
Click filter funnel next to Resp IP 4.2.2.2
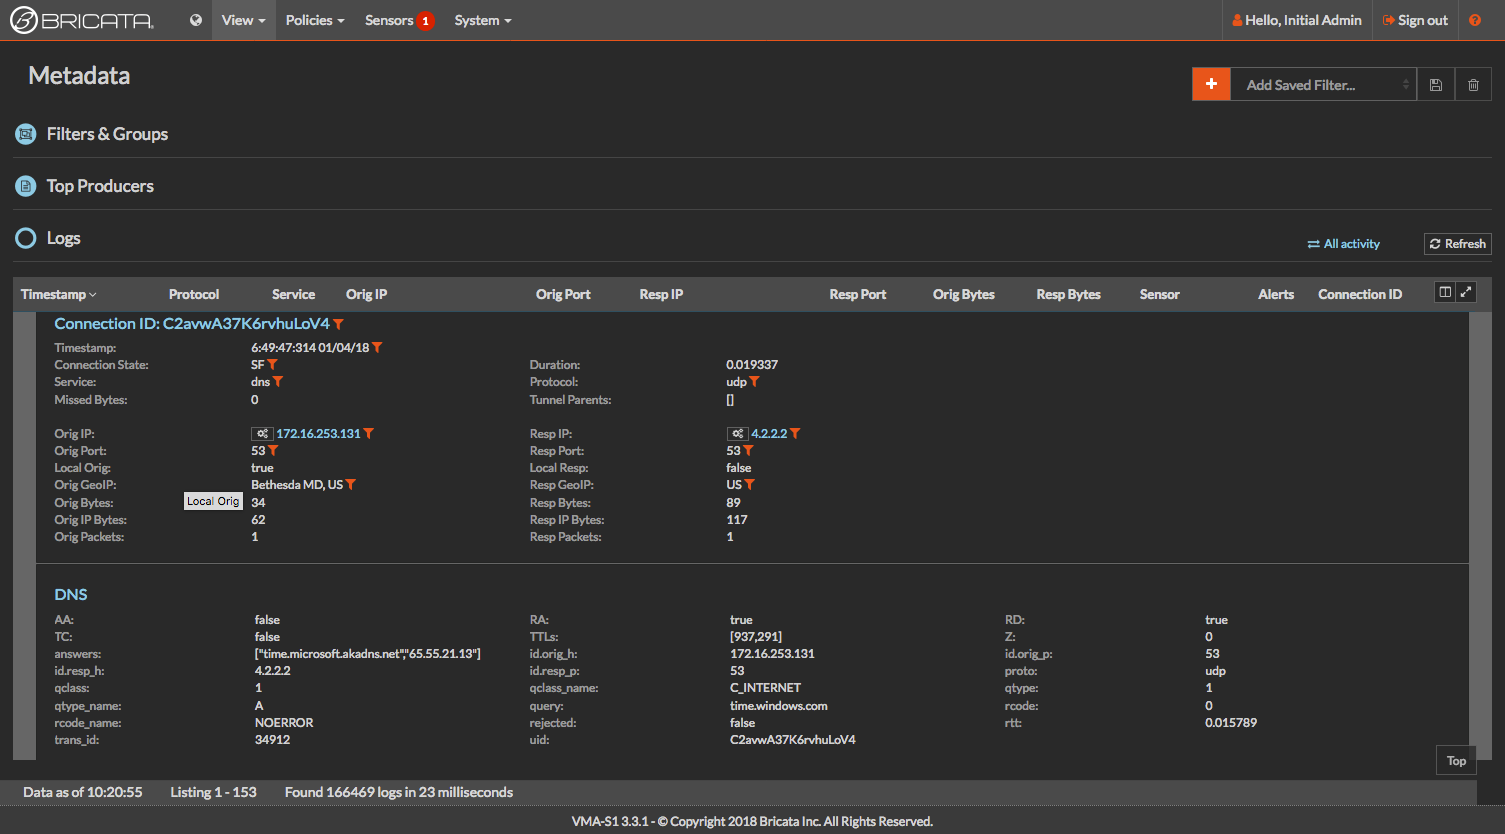pyautogui.click(x=795, y=434)
